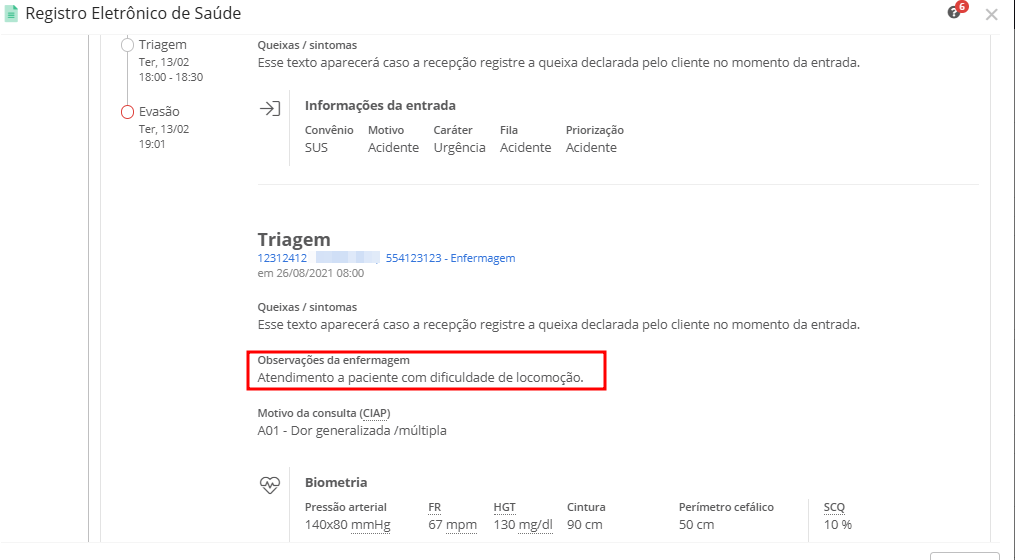Select the red Evasão timeline circle marker
This screenshot has width=1015, height=560.
point(128,113)
